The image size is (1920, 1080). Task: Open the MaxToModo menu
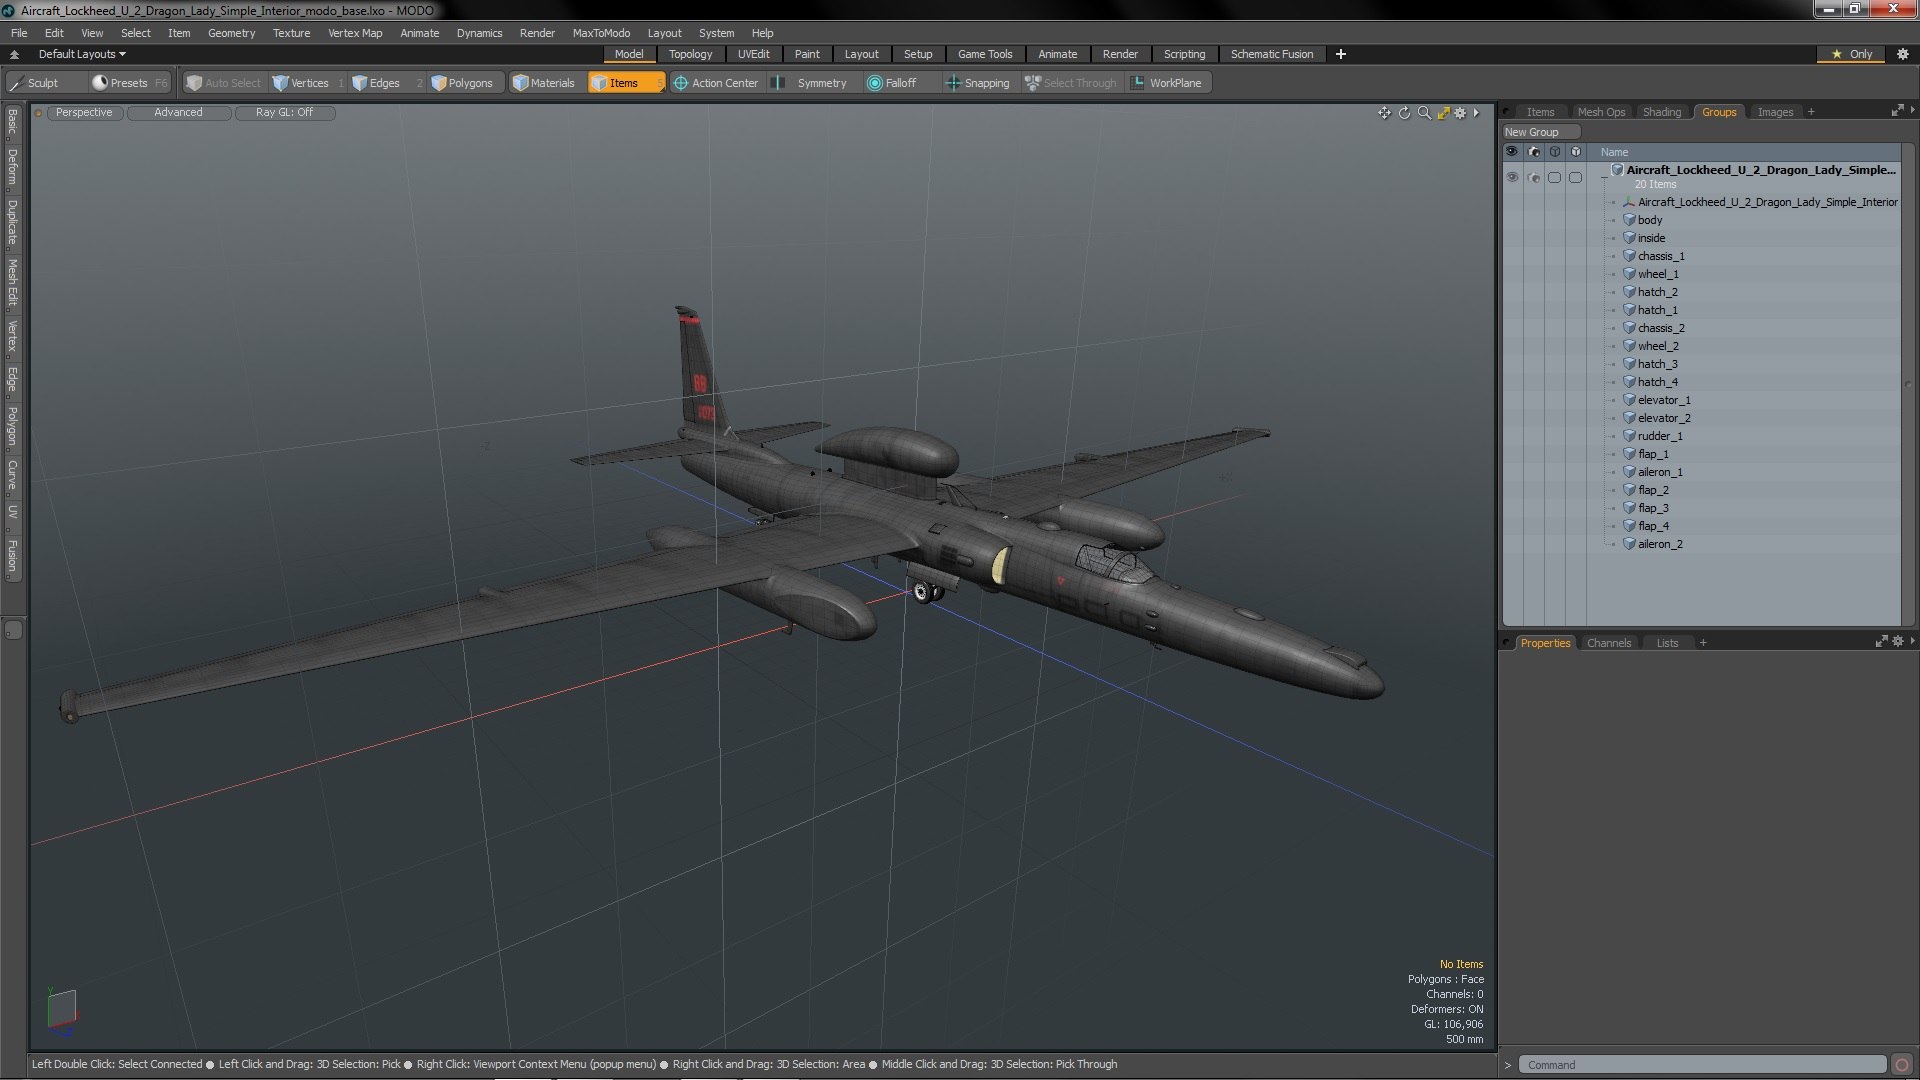[601, 33]
